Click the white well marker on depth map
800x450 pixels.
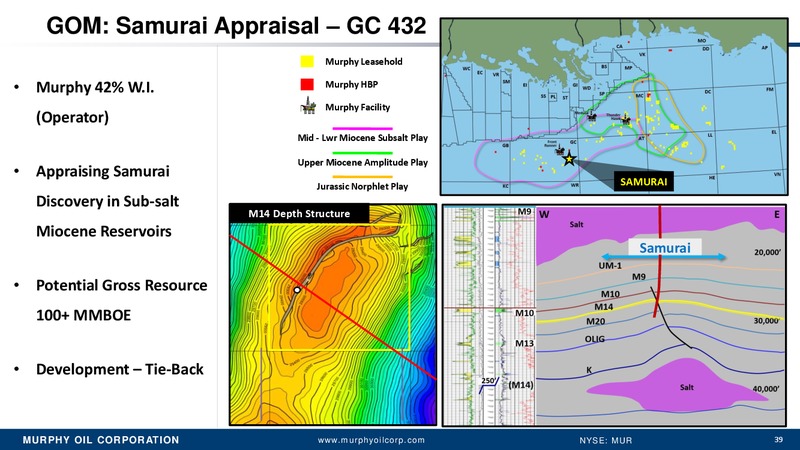297,290
